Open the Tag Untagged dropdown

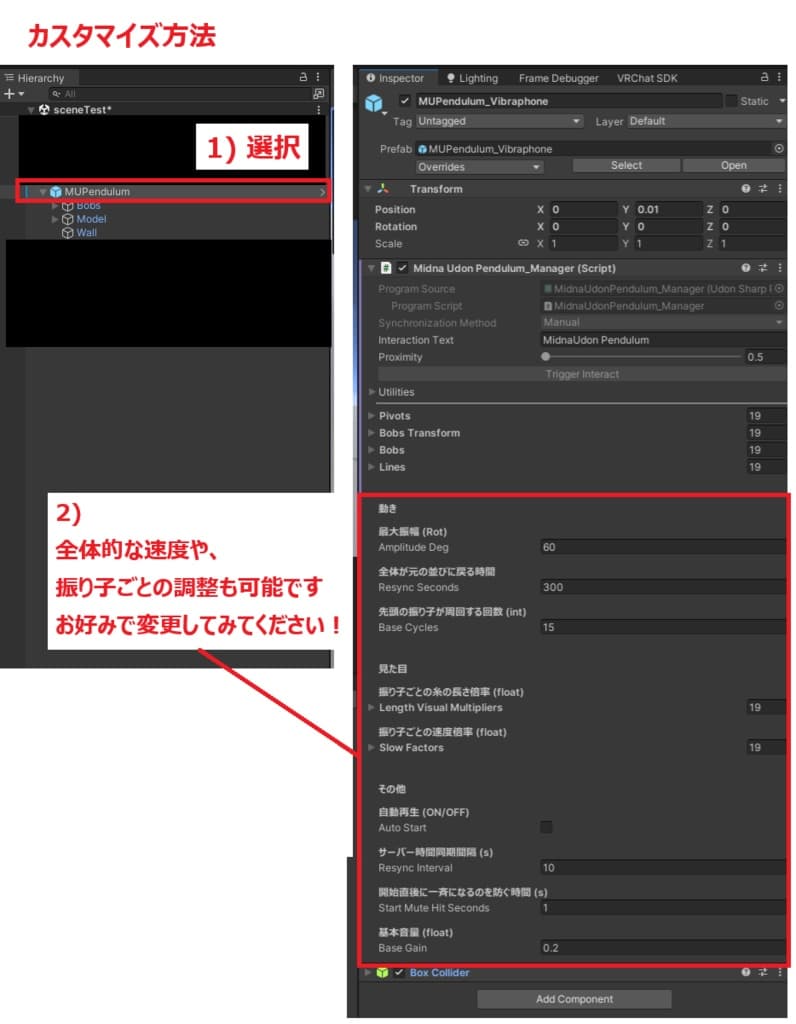[500, 121]
